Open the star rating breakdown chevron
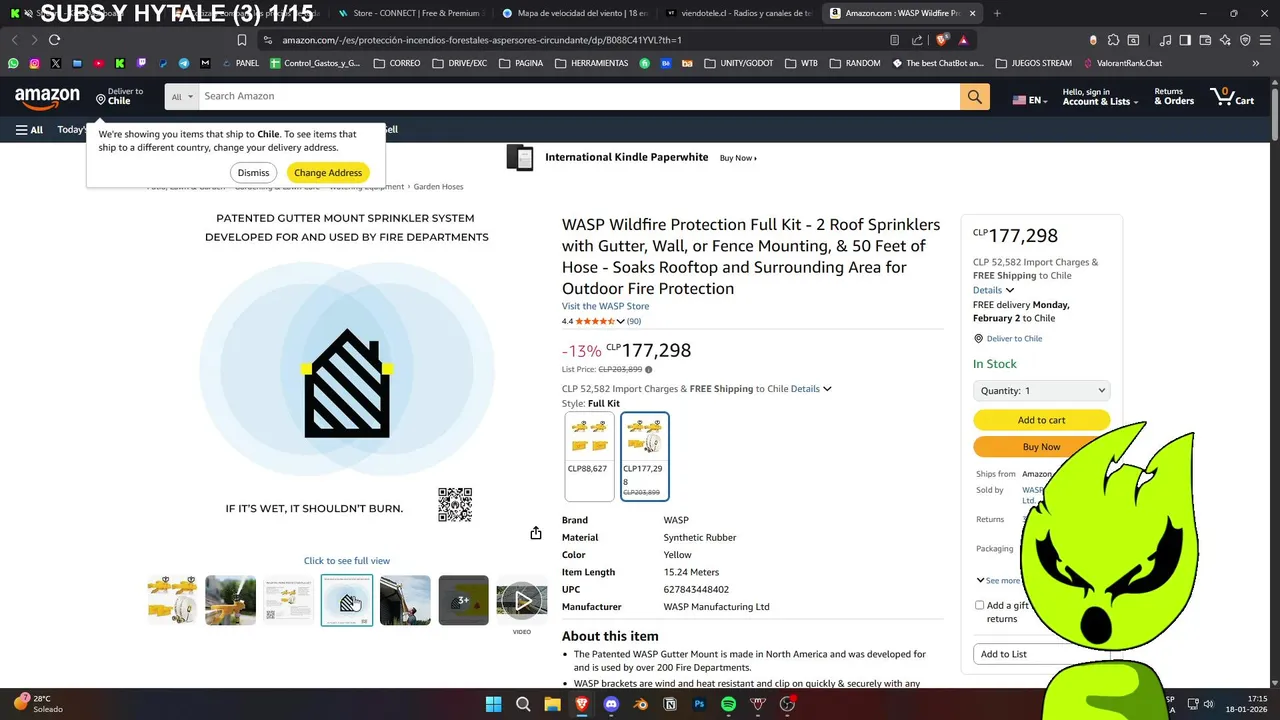This screenshot has height=720, width=1280. tap(620, 321)
